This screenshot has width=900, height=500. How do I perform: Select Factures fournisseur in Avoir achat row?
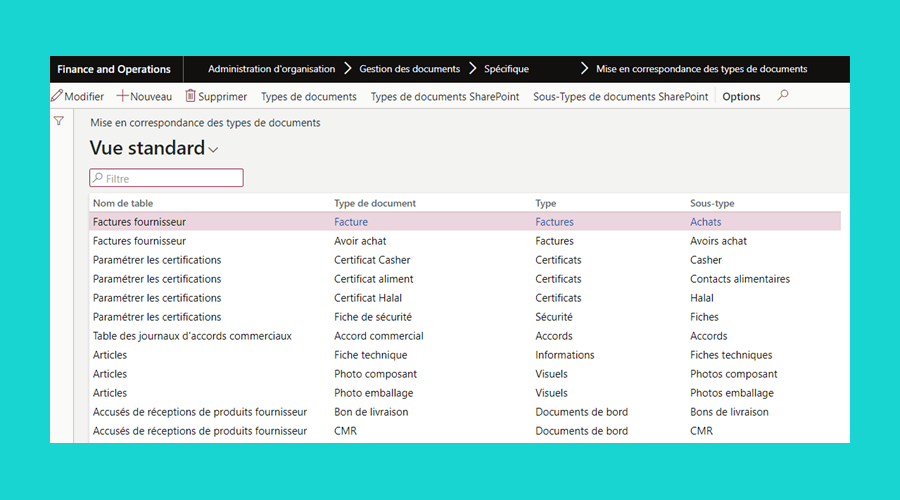(x=139, y=241)
